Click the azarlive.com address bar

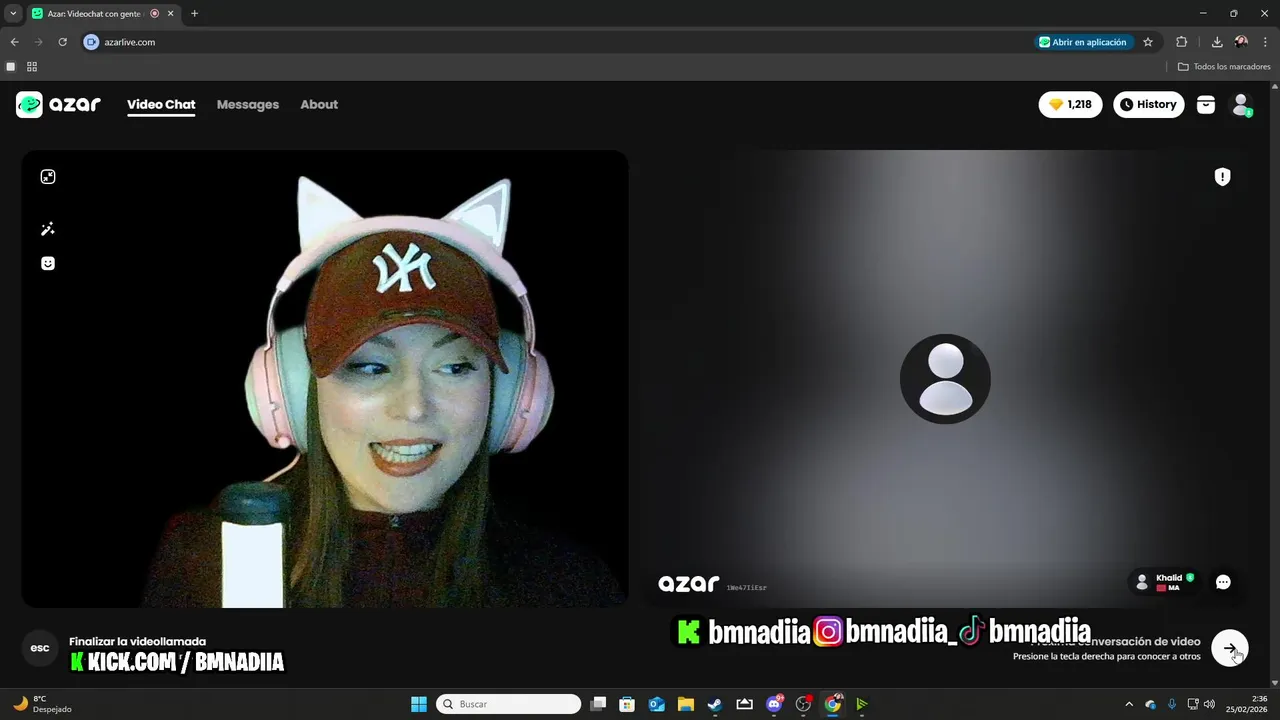pyautogui.click(x=560, y=42)
